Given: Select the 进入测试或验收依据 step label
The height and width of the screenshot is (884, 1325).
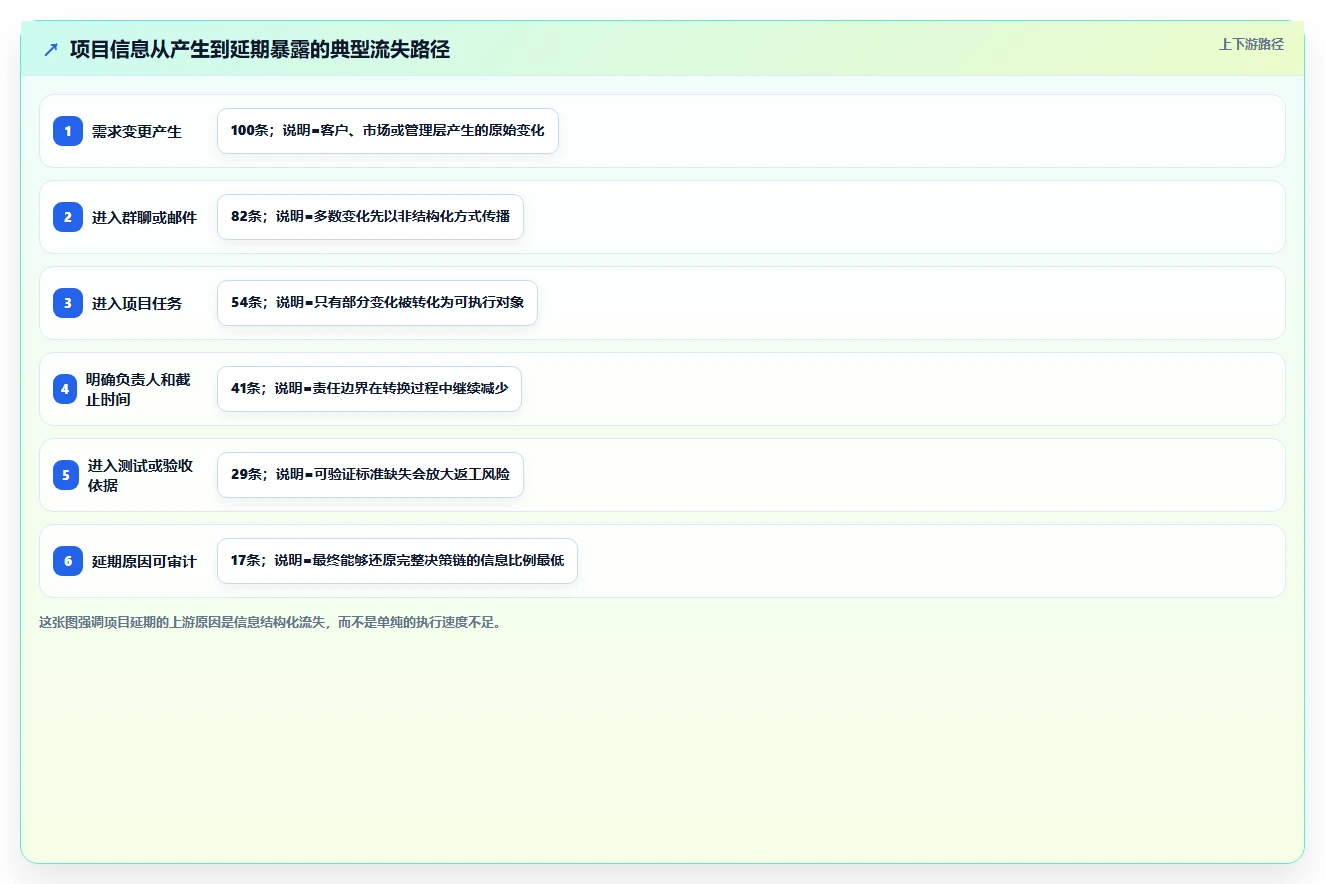Looking at the screenshot, I should pyautogui.click(x=141, y=475).
